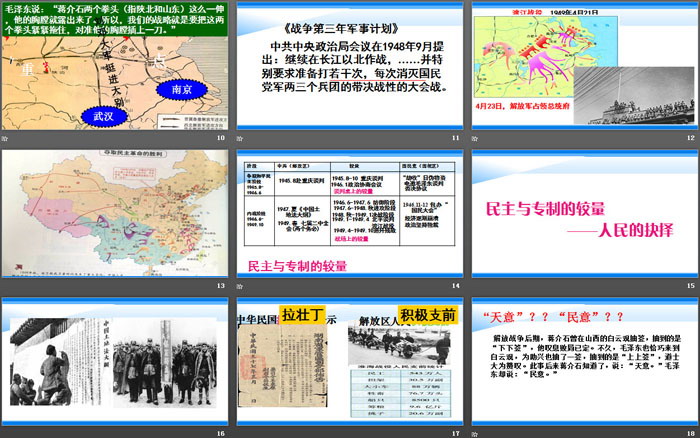Image resolution: width=700 pixels, height=438 pixels.
Task: Click slide number 17 label
Action: coord(455,434)
